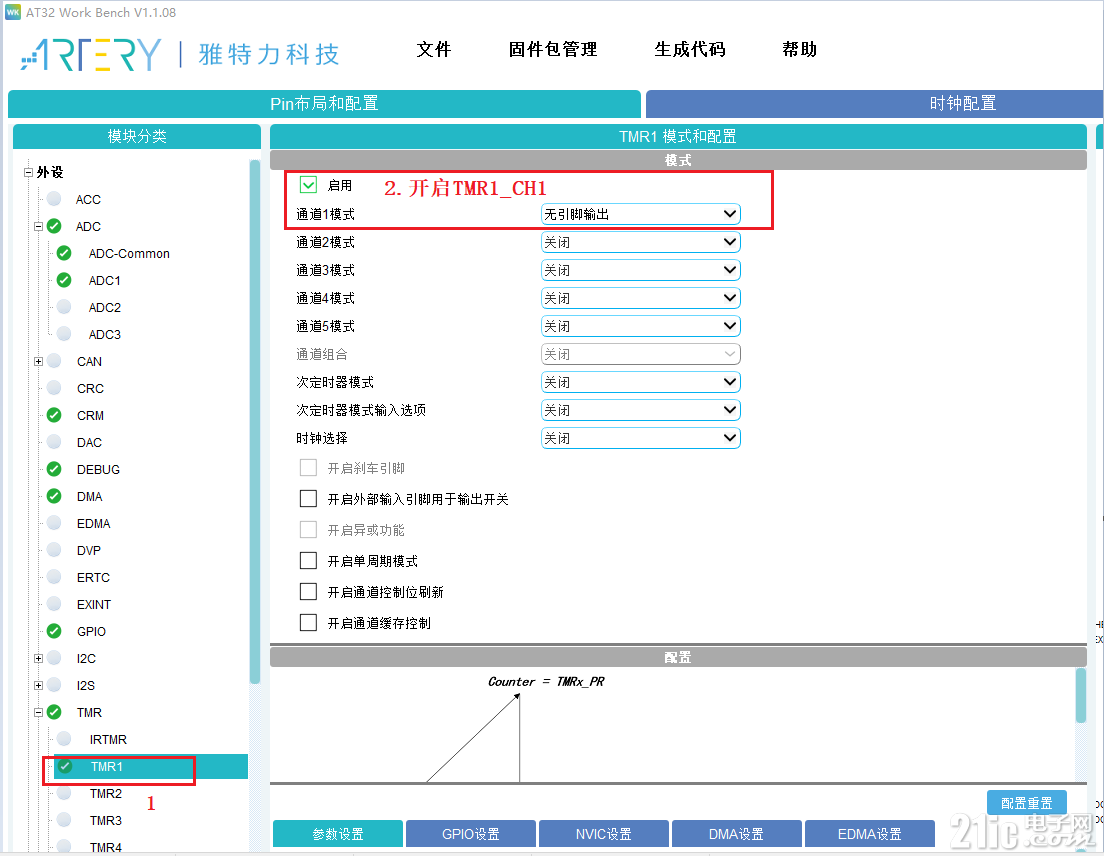Click the disabled 开启刹车引脚 checkbox
1104x856 pixels.
pyautogui.click(x=308, y=468)
